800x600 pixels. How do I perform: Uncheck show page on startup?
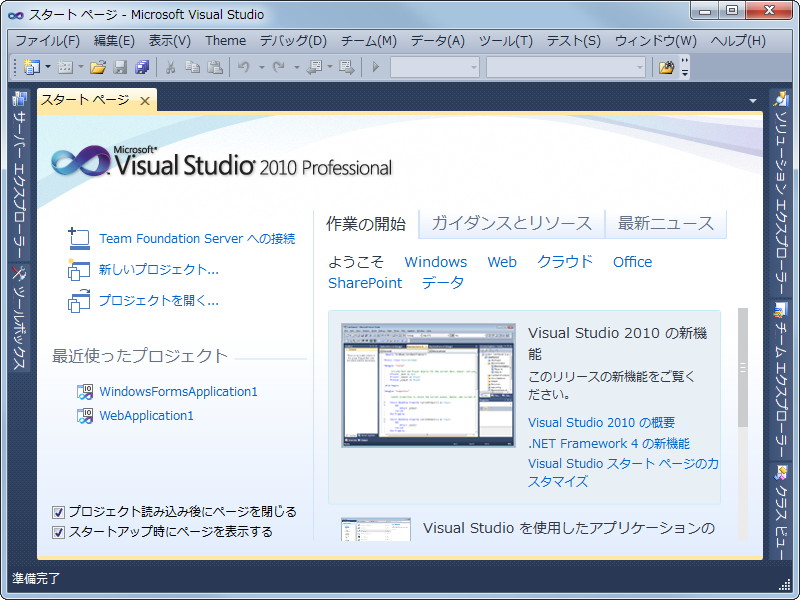click(59, 532)
